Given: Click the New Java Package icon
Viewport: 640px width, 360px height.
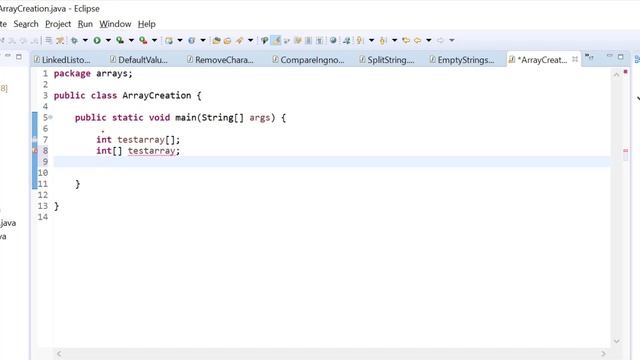Looking at the screenshot, I should tap(169, 40).
